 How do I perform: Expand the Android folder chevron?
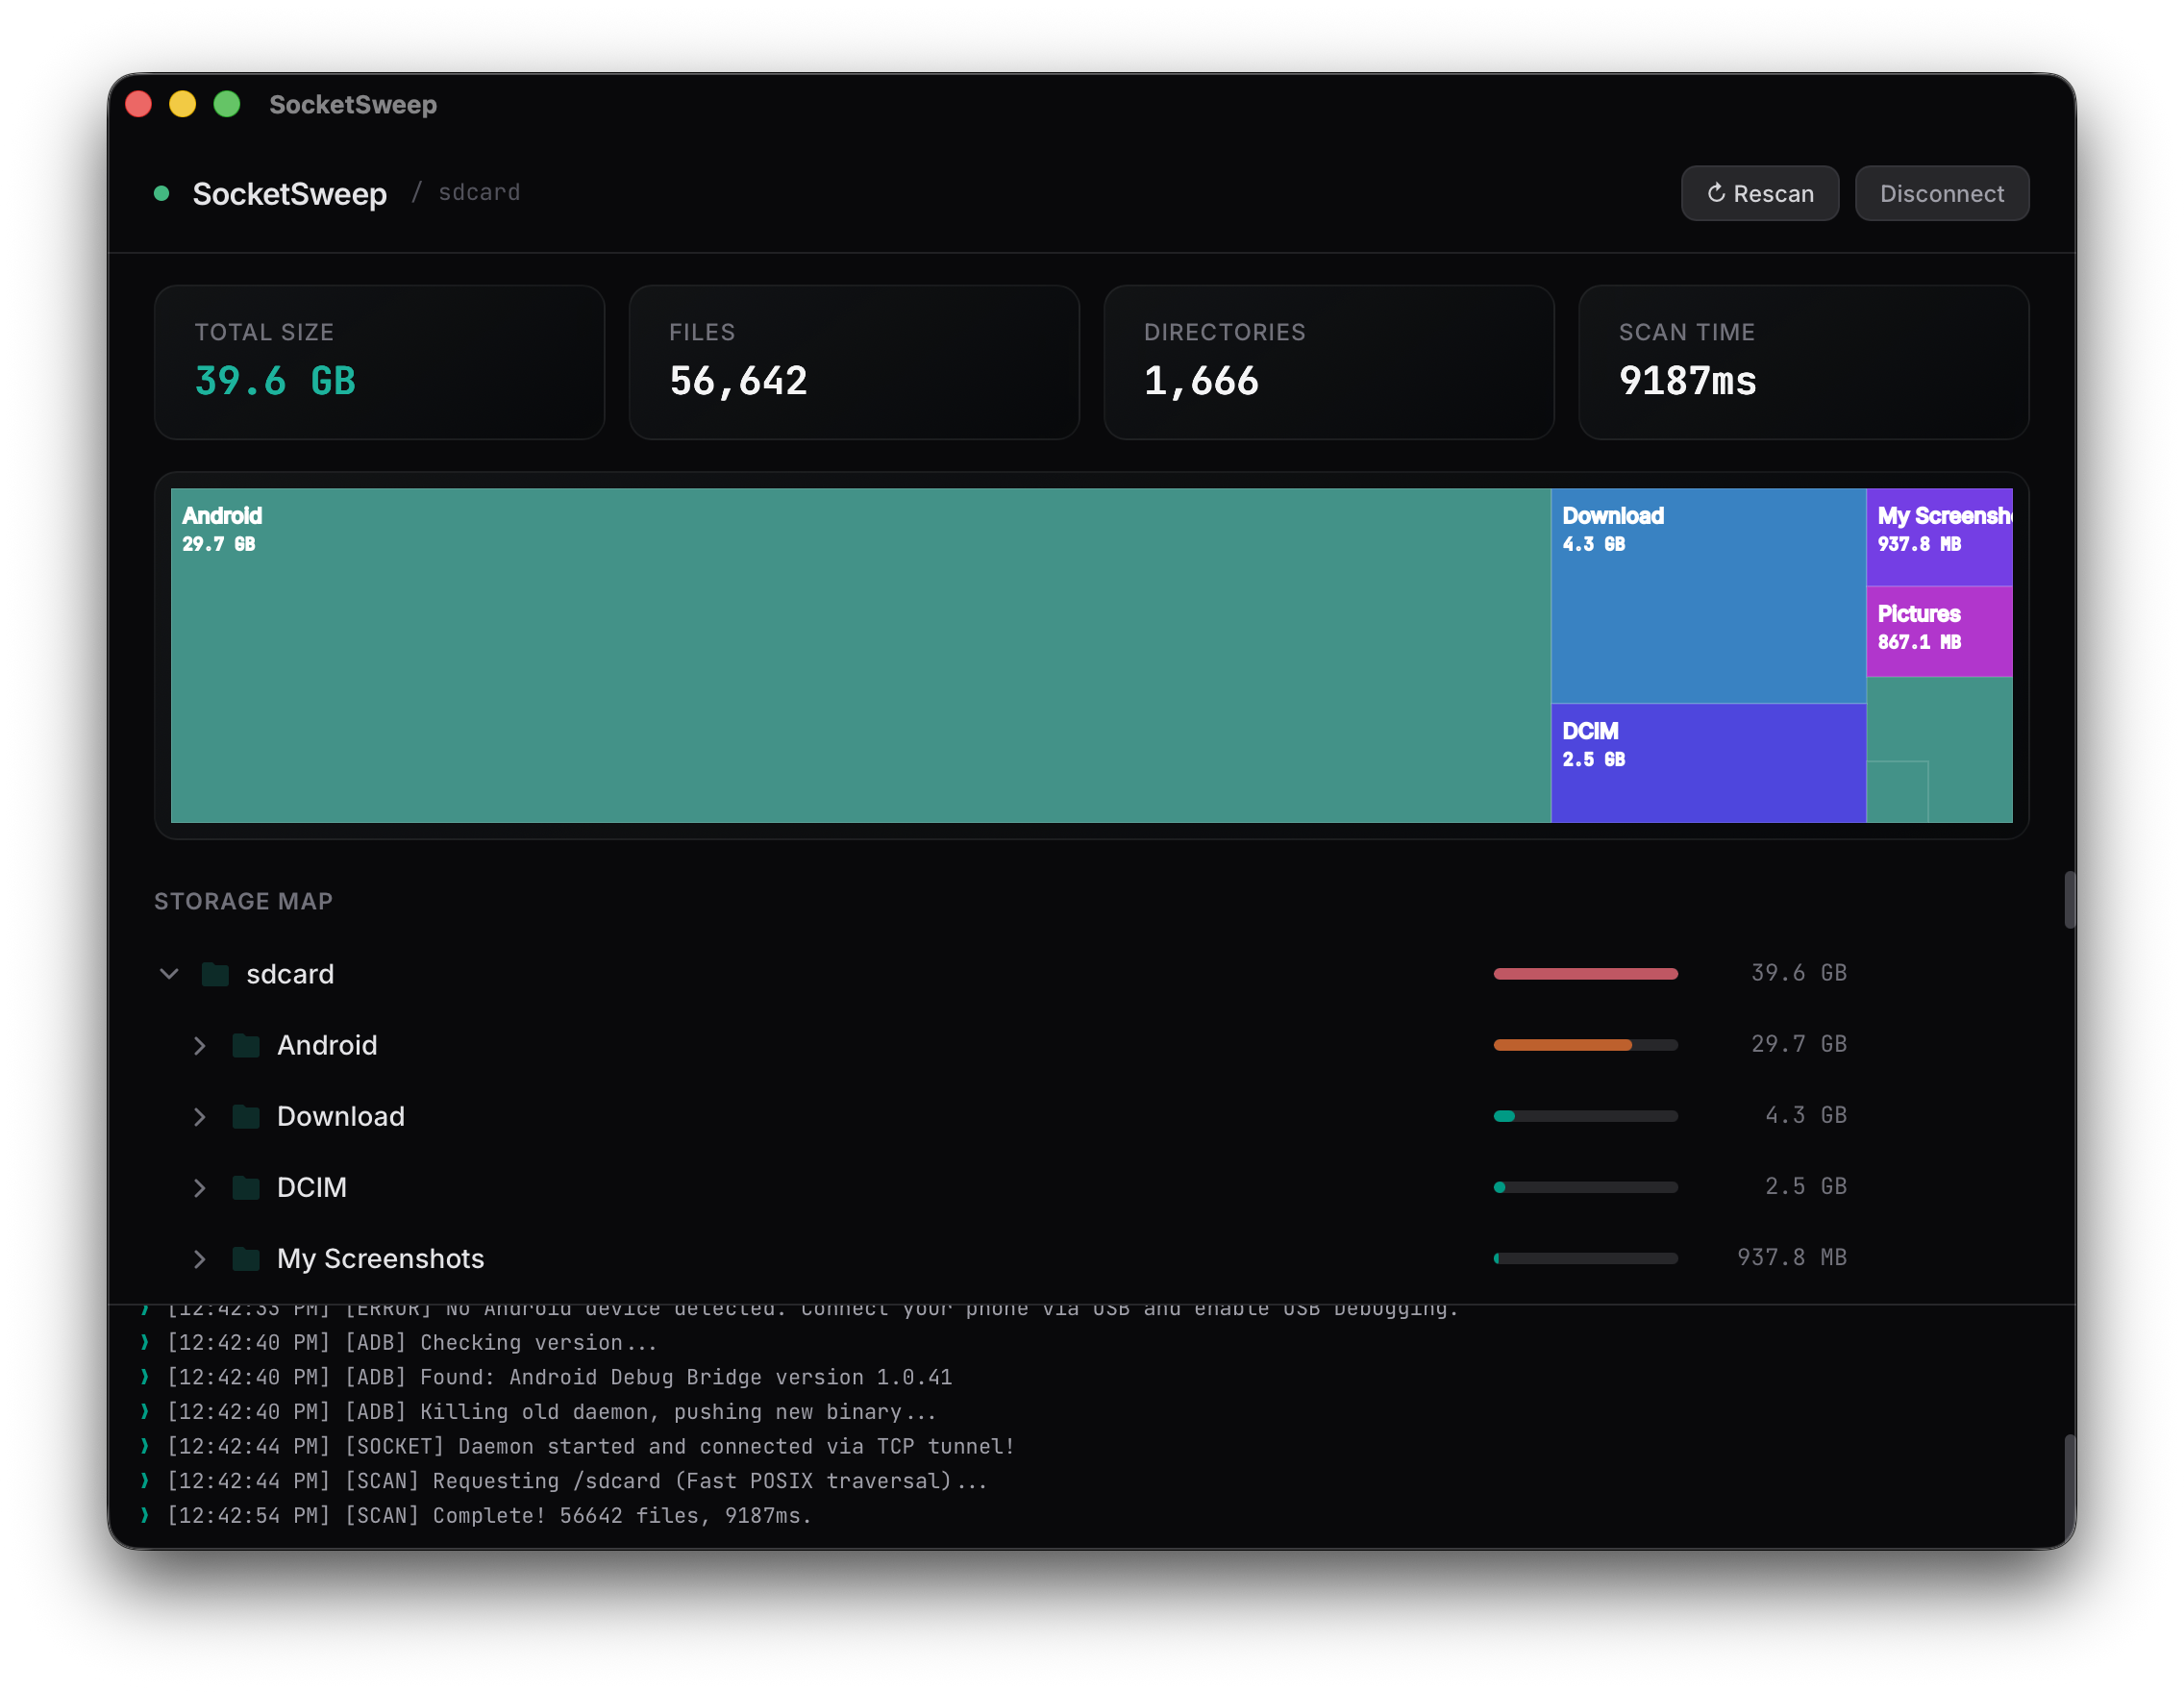pyautogui.click(x=199, y=1045)
